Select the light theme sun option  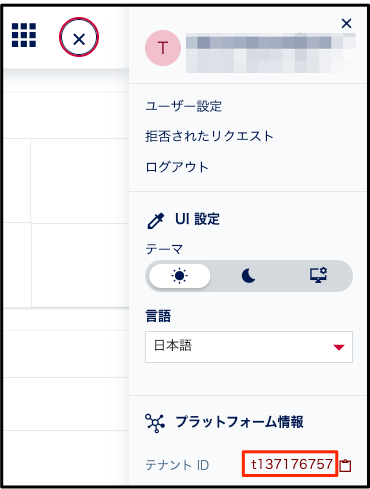(180, 276)
